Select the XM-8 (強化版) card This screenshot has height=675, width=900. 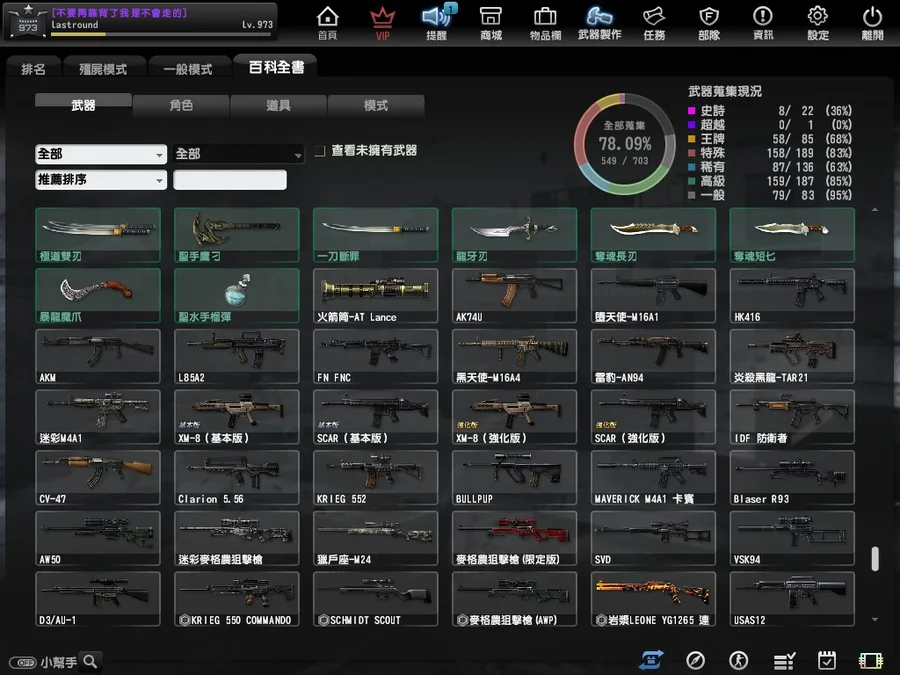pos(514,417)
